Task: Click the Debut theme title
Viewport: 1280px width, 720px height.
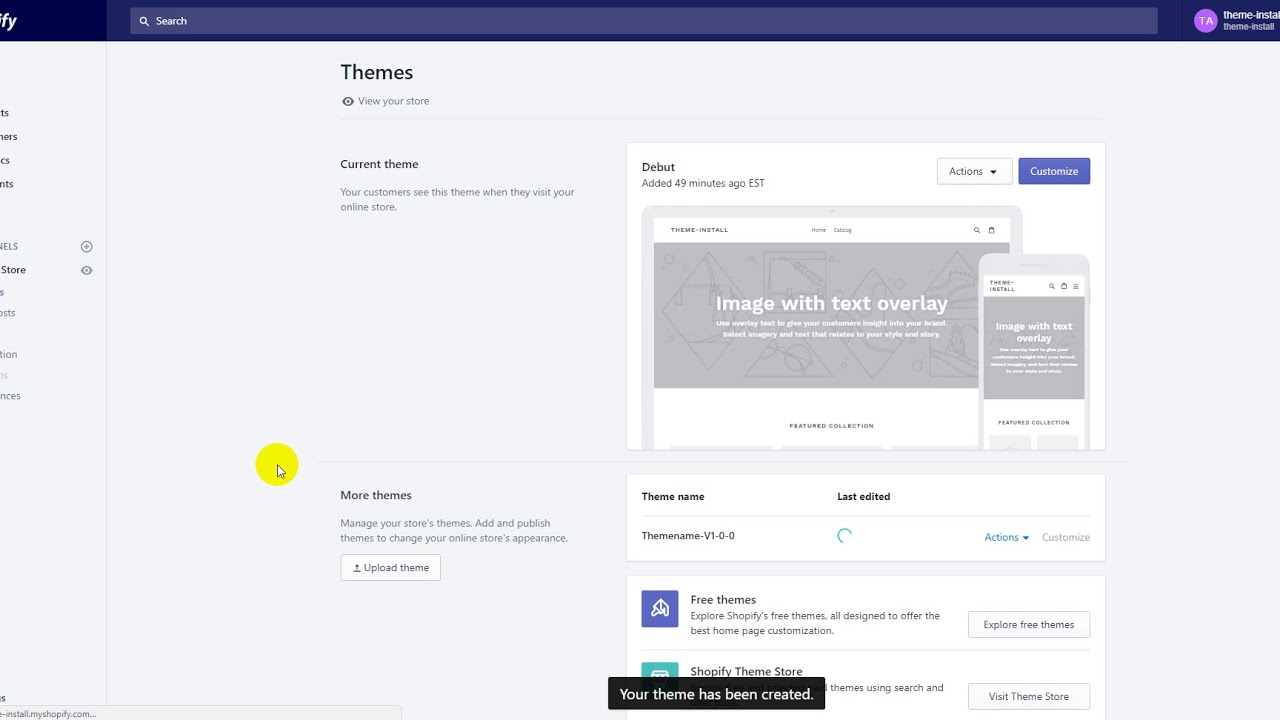Action: (x=658, y=167)
